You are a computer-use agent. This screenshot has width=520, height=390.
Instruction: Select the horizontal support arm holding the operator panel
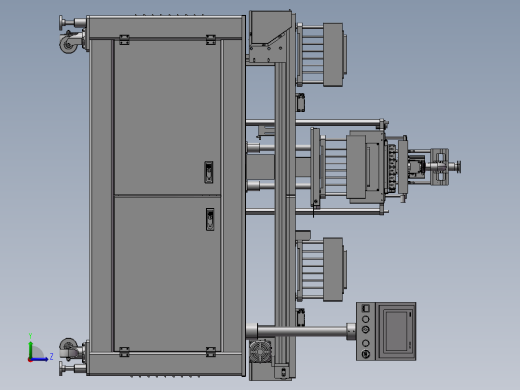[x=302, y=331]
